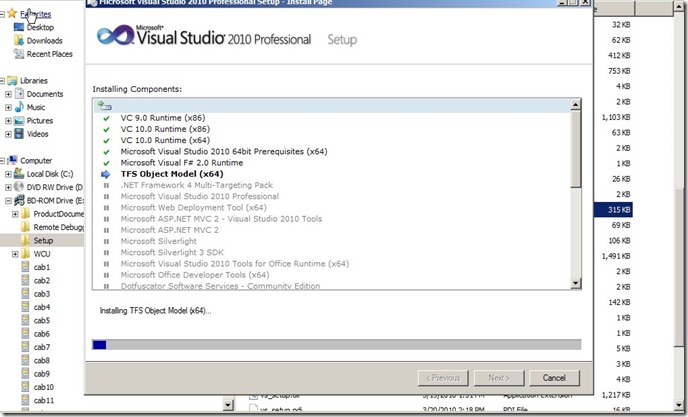Viewport: 688px width, 417px height.
Task: Click the disabled Previous button
Action: (x=443, y=378)
